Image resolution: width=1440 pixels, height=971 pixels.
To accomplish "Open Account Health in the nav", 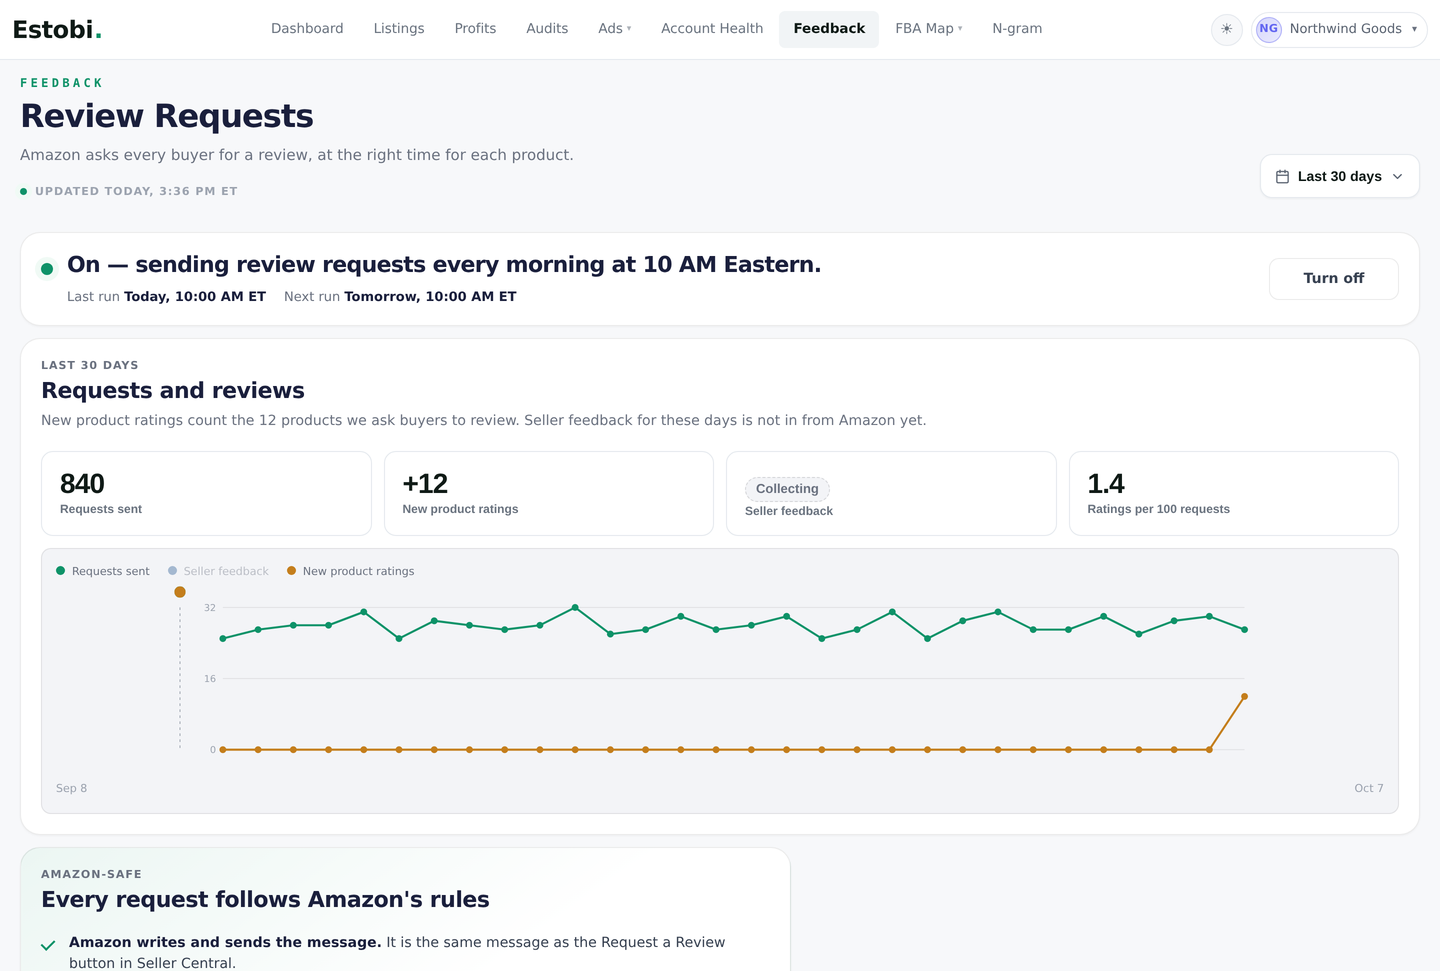I will (x=712, y=29).
